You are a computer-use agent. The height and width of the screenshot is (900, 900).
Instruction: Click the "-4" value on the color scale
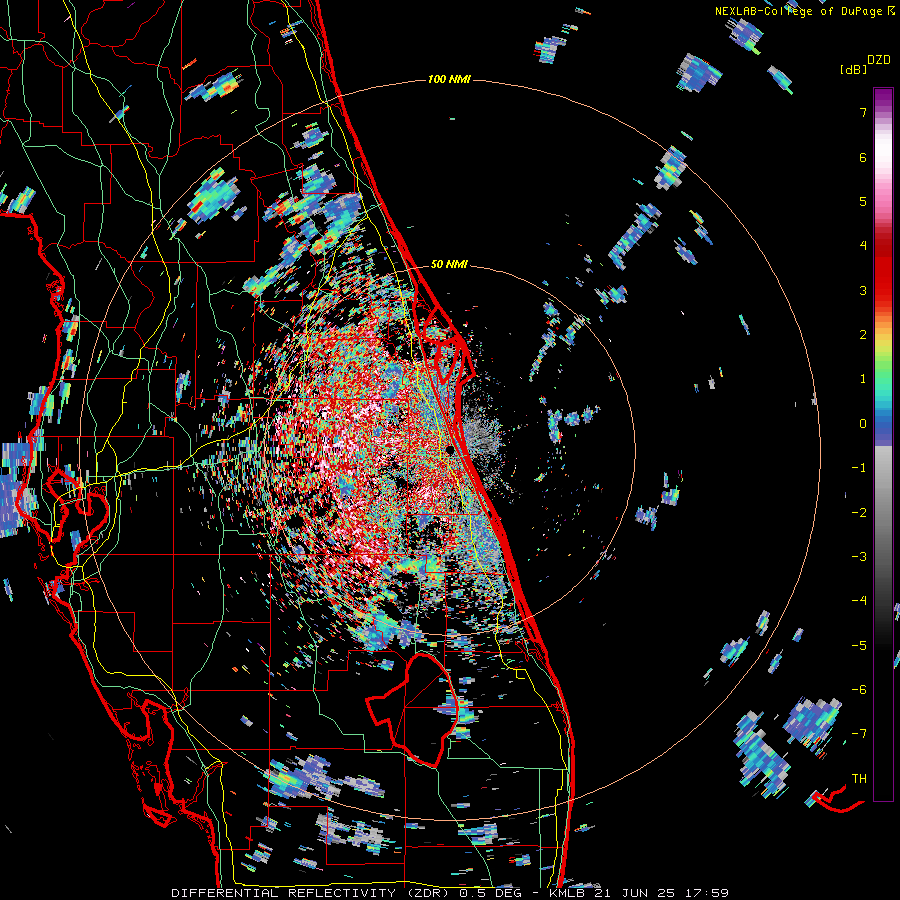click(x=859, y=601)
